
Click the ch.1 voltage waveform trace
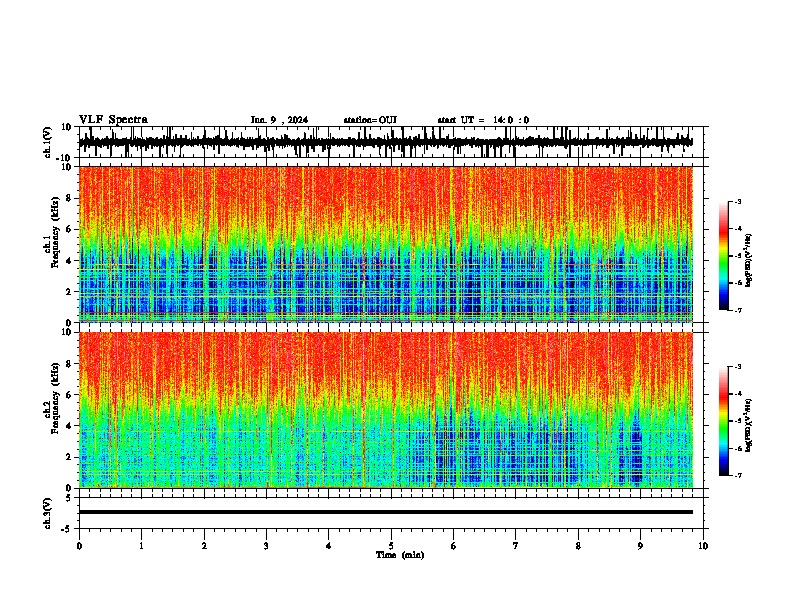pos(386,142)
